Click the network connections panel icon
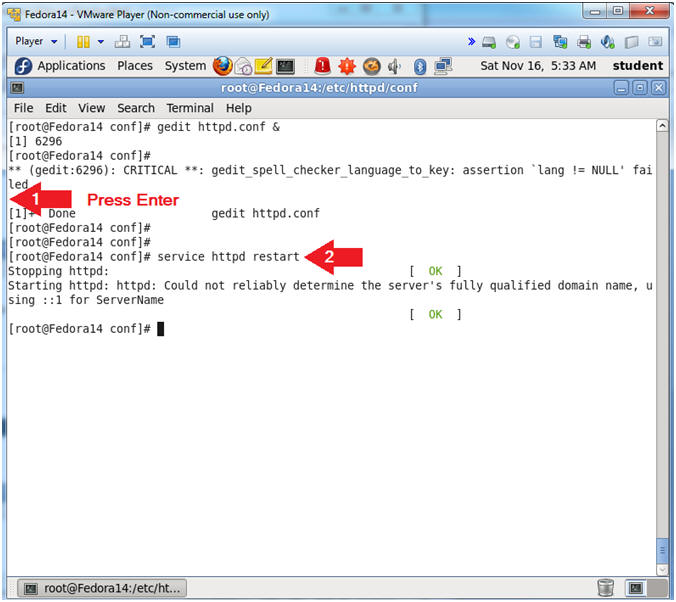This screenshot has width=676, height=602. (443, 66)
